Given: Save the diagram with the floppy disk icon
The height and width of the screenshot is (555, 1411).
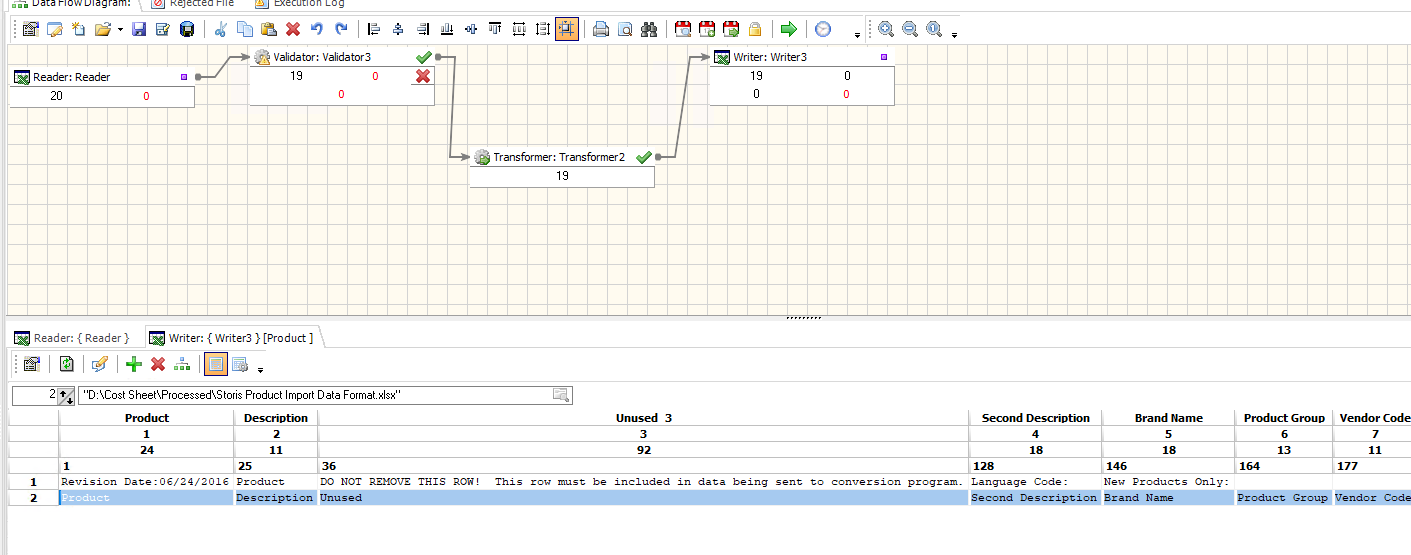Looking at the screenshot, I should 139,29.
